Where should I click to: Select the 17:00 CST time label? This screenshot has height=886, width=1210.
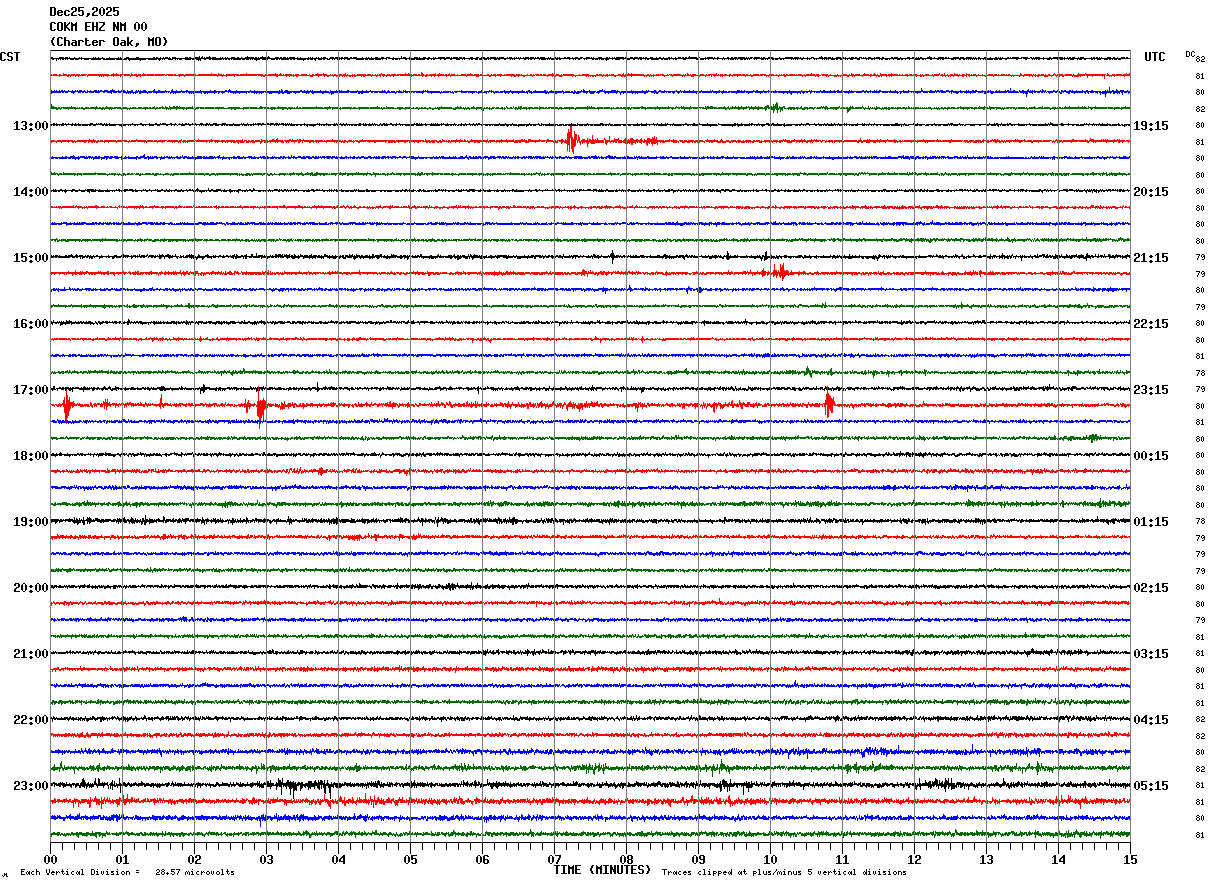30,390
